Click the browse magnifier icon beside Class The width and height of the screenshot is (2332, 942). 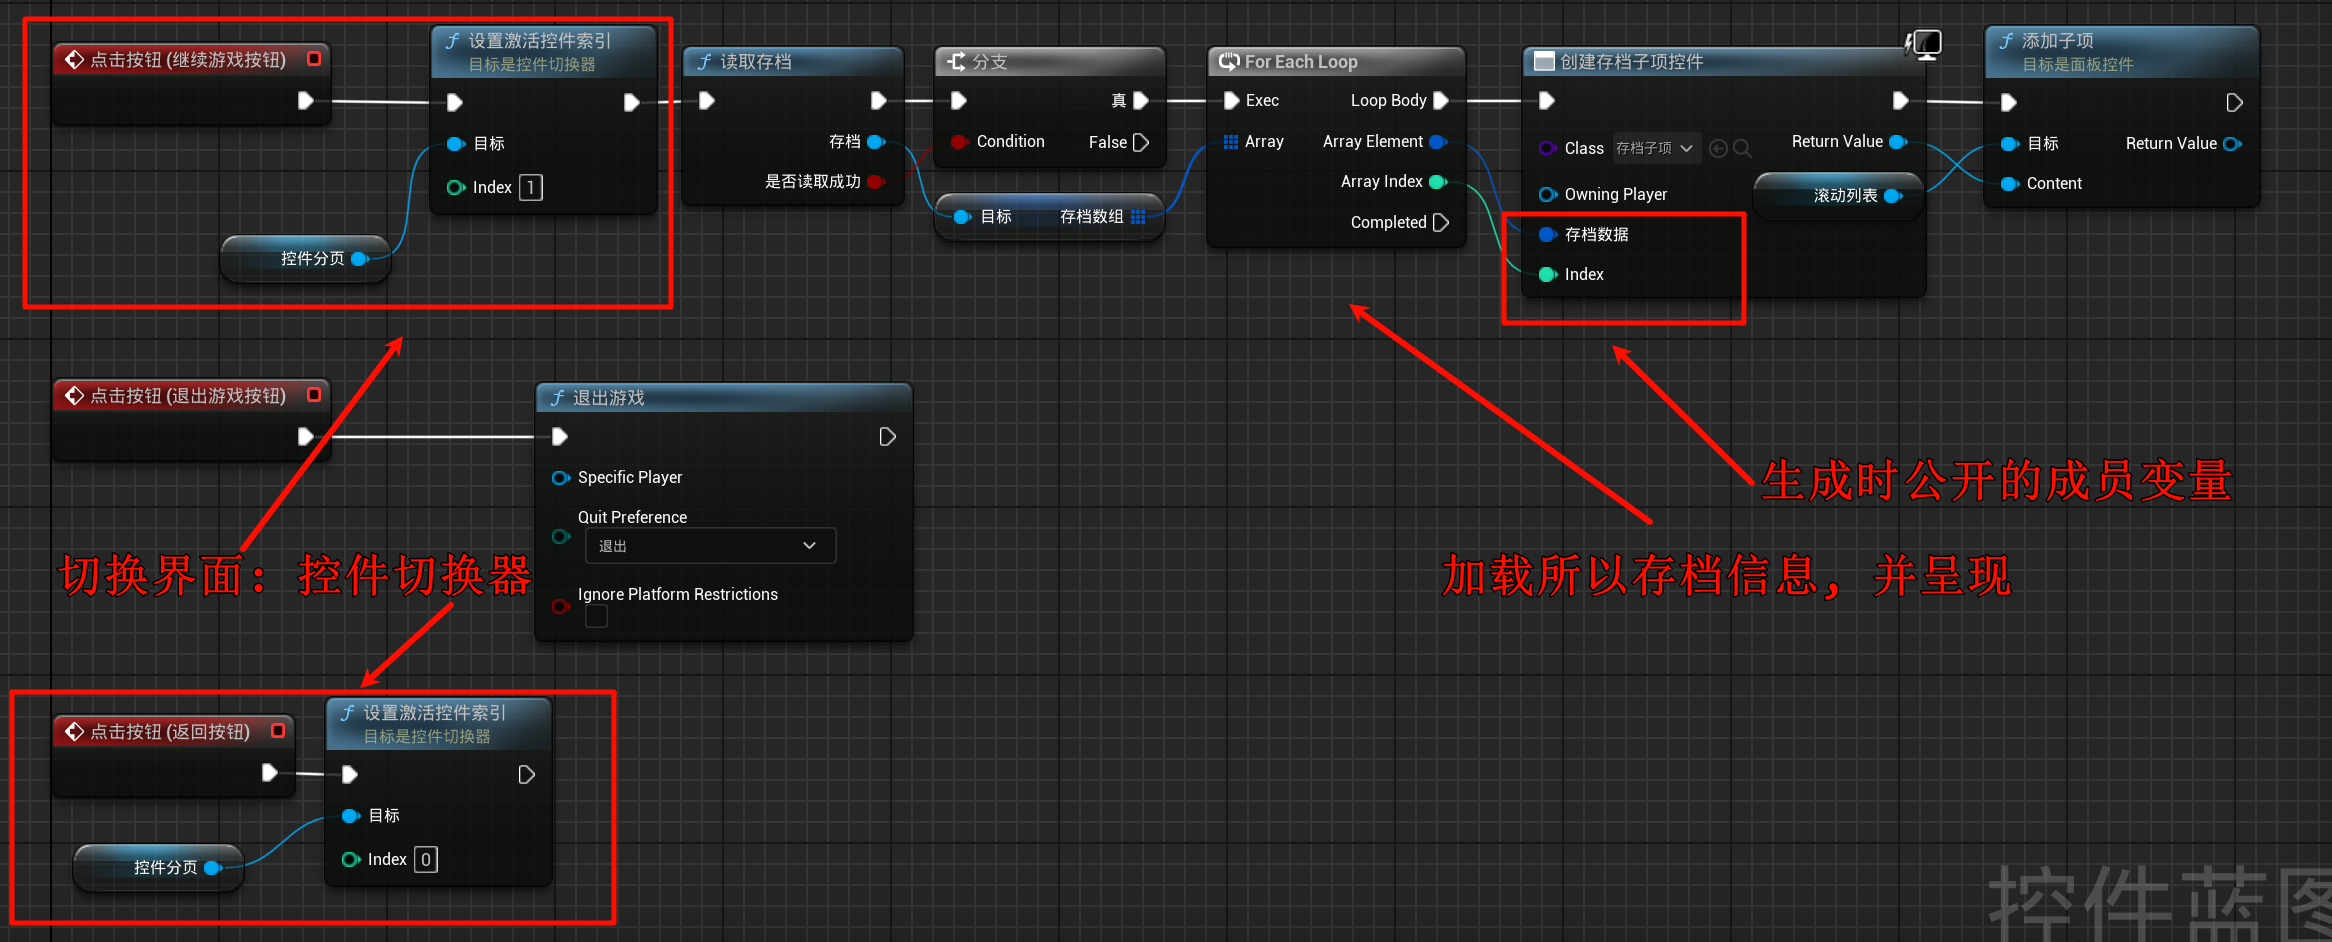pos(1742,148)
